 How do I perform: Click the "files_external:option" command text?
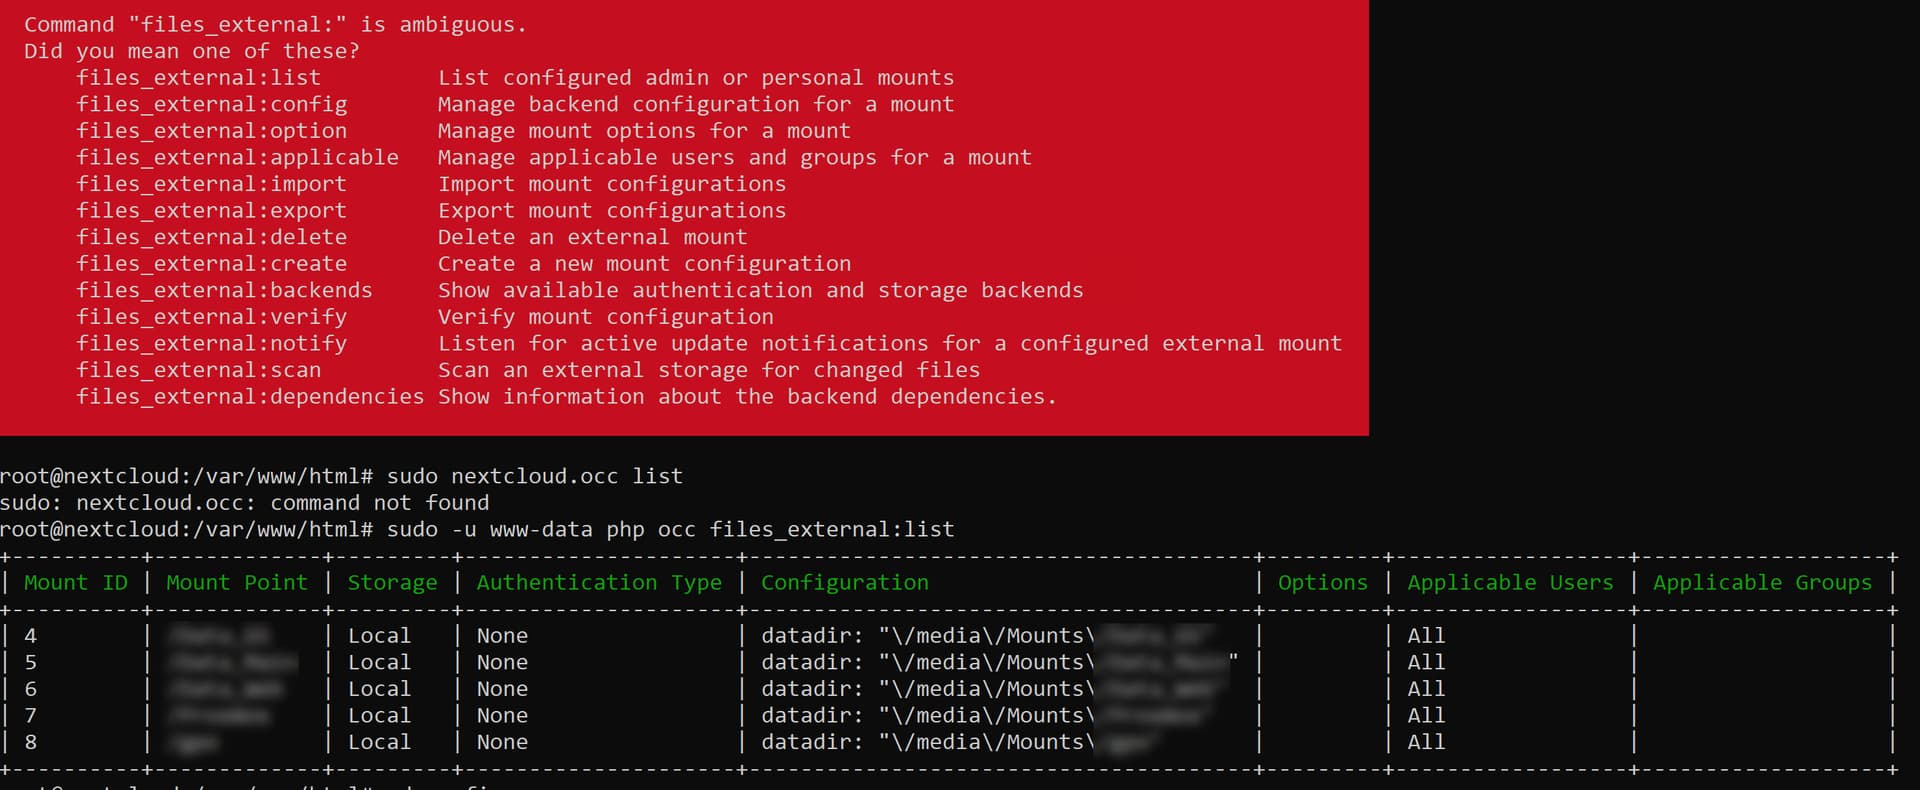(212, 131)
